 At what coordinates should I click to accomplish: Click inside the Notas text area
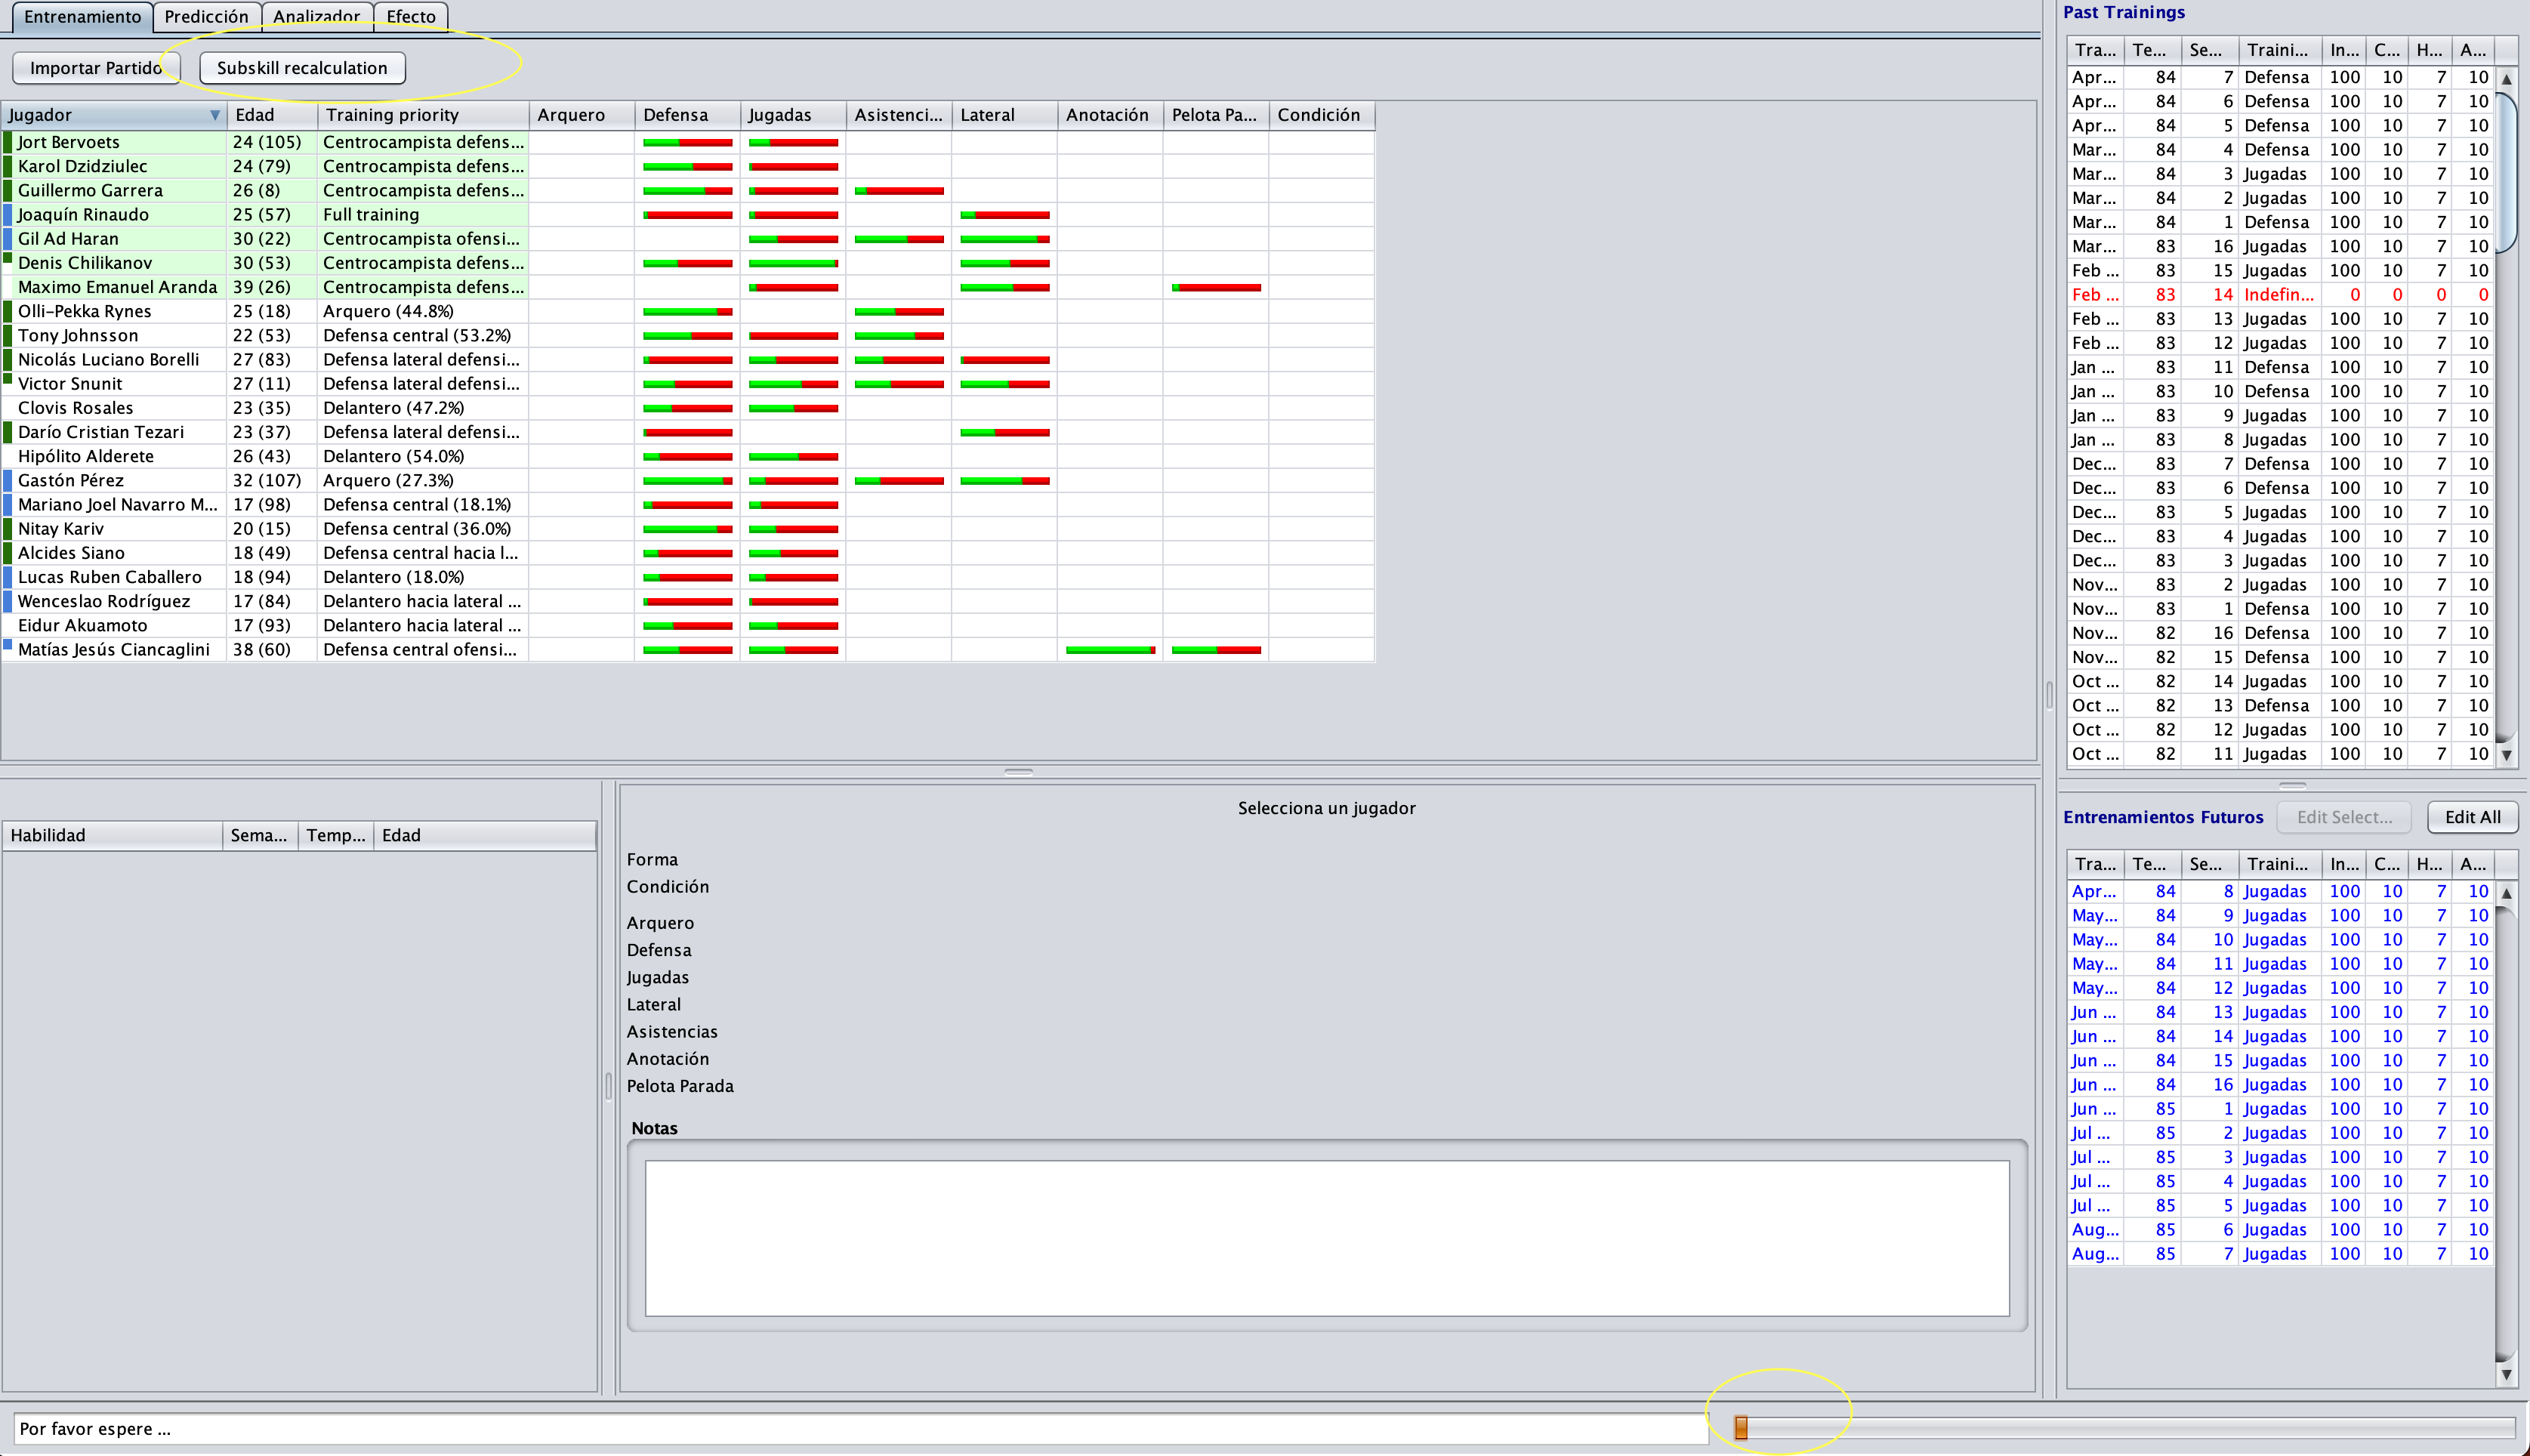point(1327,1238)
